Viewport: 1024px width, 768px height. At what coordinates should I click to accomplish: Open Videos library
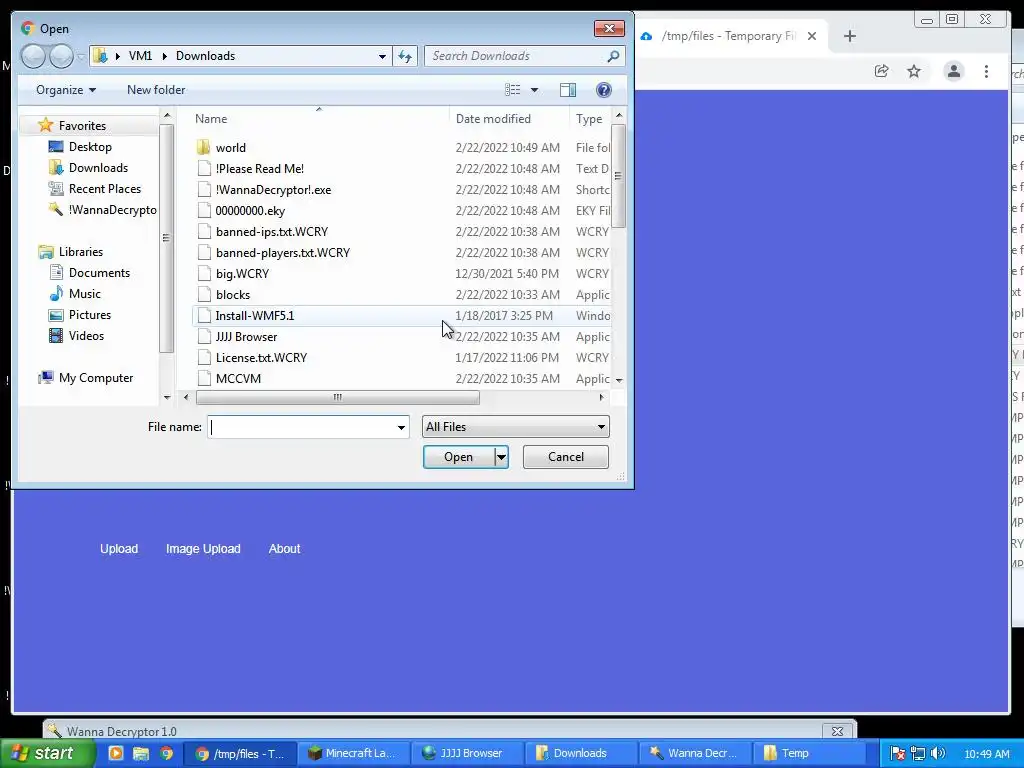(86, 336)
